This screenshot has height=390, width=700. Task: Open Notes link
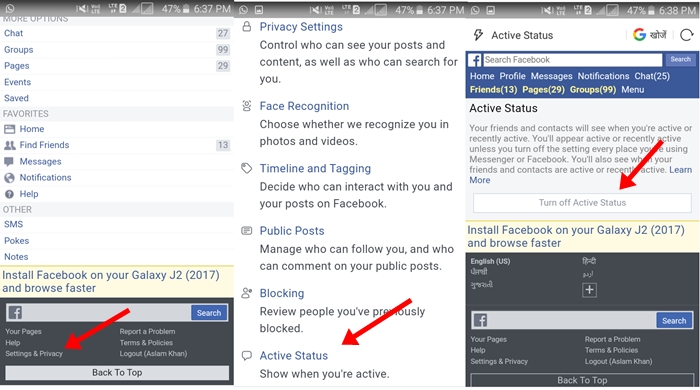pyautogui.click(x=16, y=257)
